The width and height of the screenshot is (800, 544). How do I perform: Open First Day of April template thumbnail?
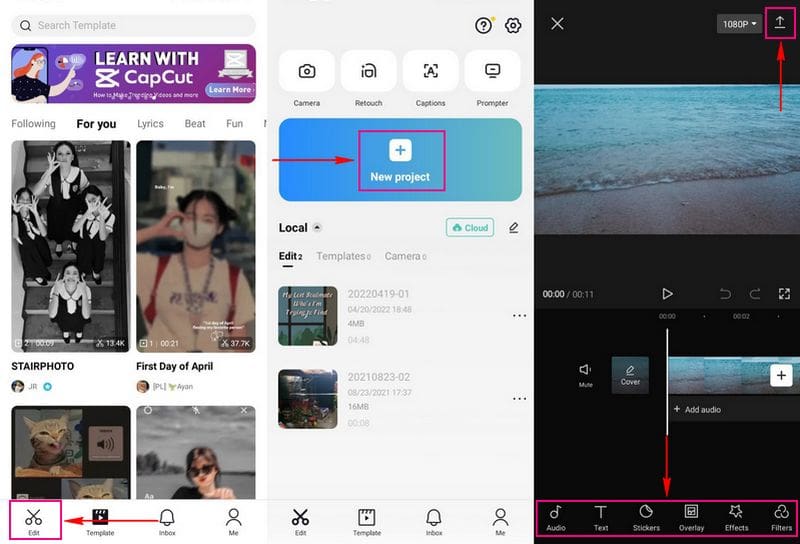pyautogui.click(x=196, y=246)
